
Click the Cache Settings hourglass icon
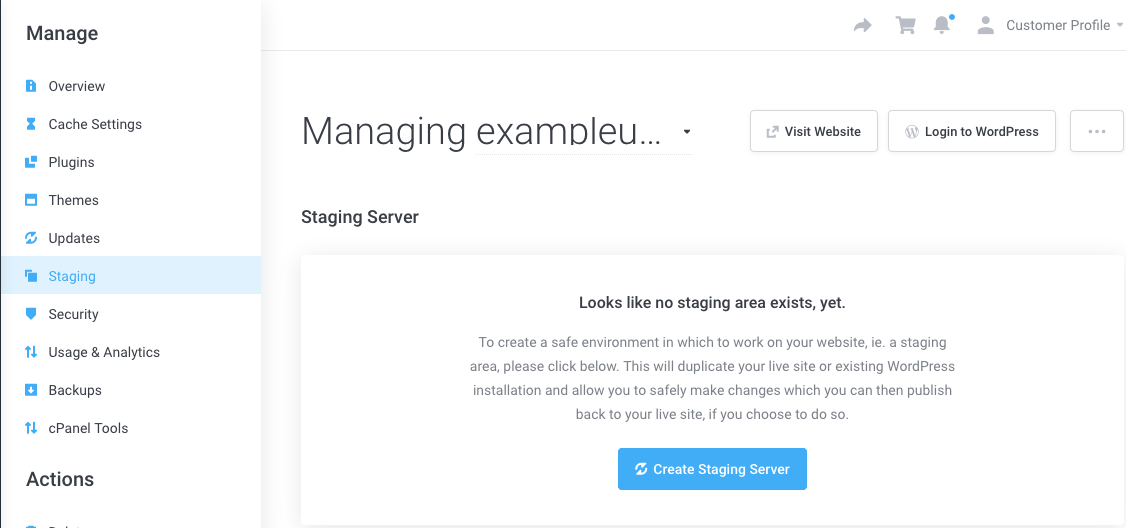[x=31, y=124]
